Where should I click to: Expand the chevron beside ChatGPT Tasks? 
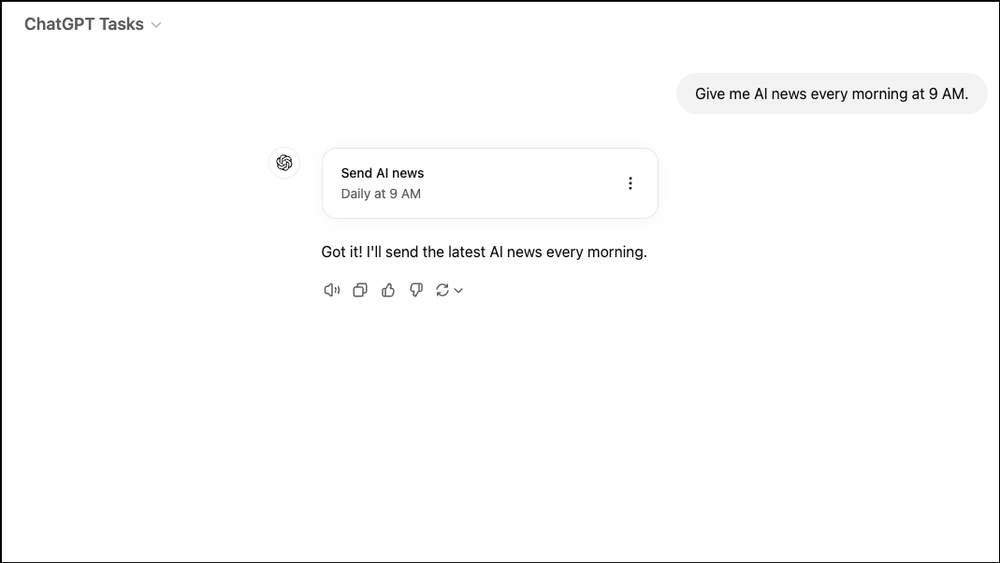point(156,25)
